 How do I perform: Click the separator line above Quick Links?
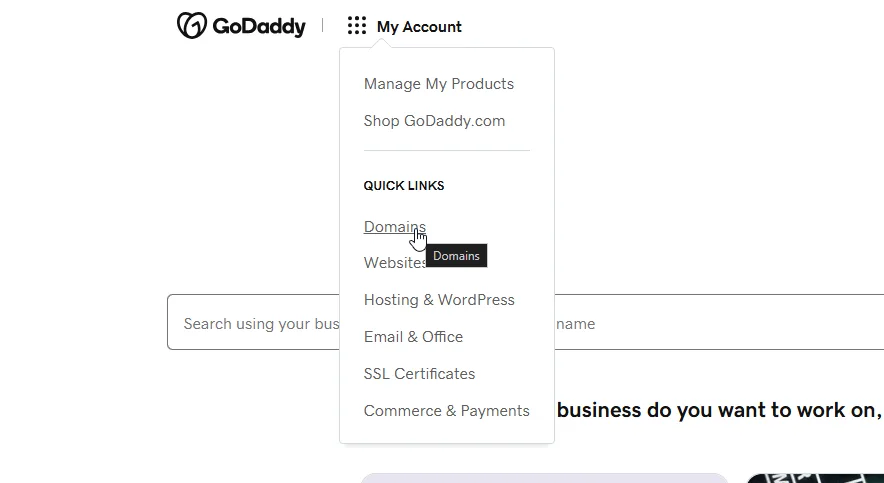[x=446, y=151]
